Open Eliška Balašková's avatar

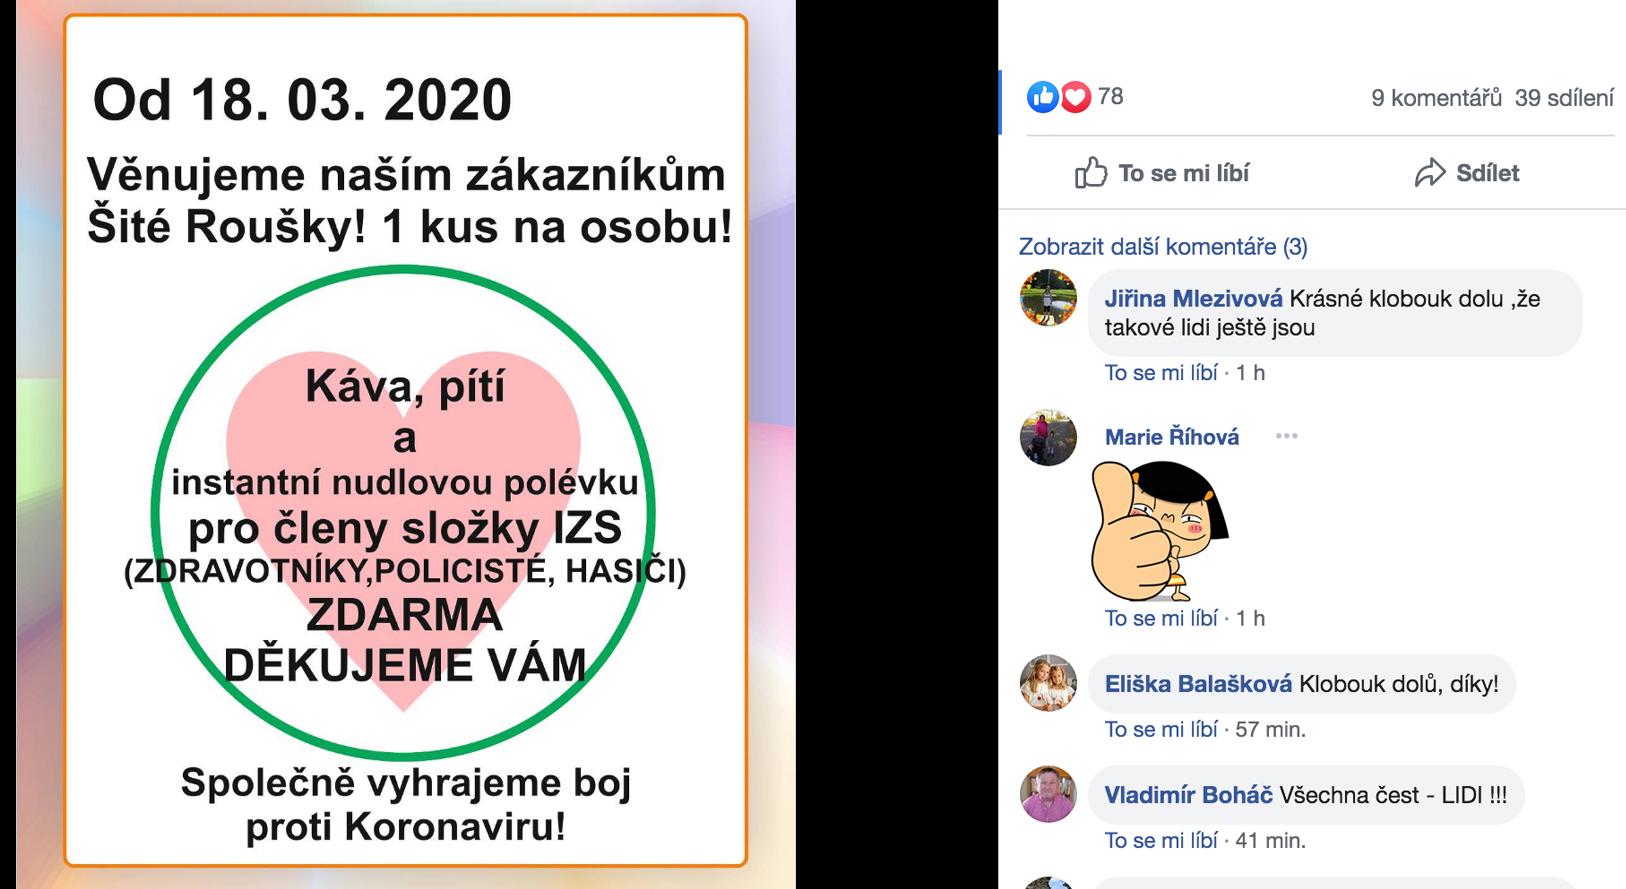pos(1048,684)
